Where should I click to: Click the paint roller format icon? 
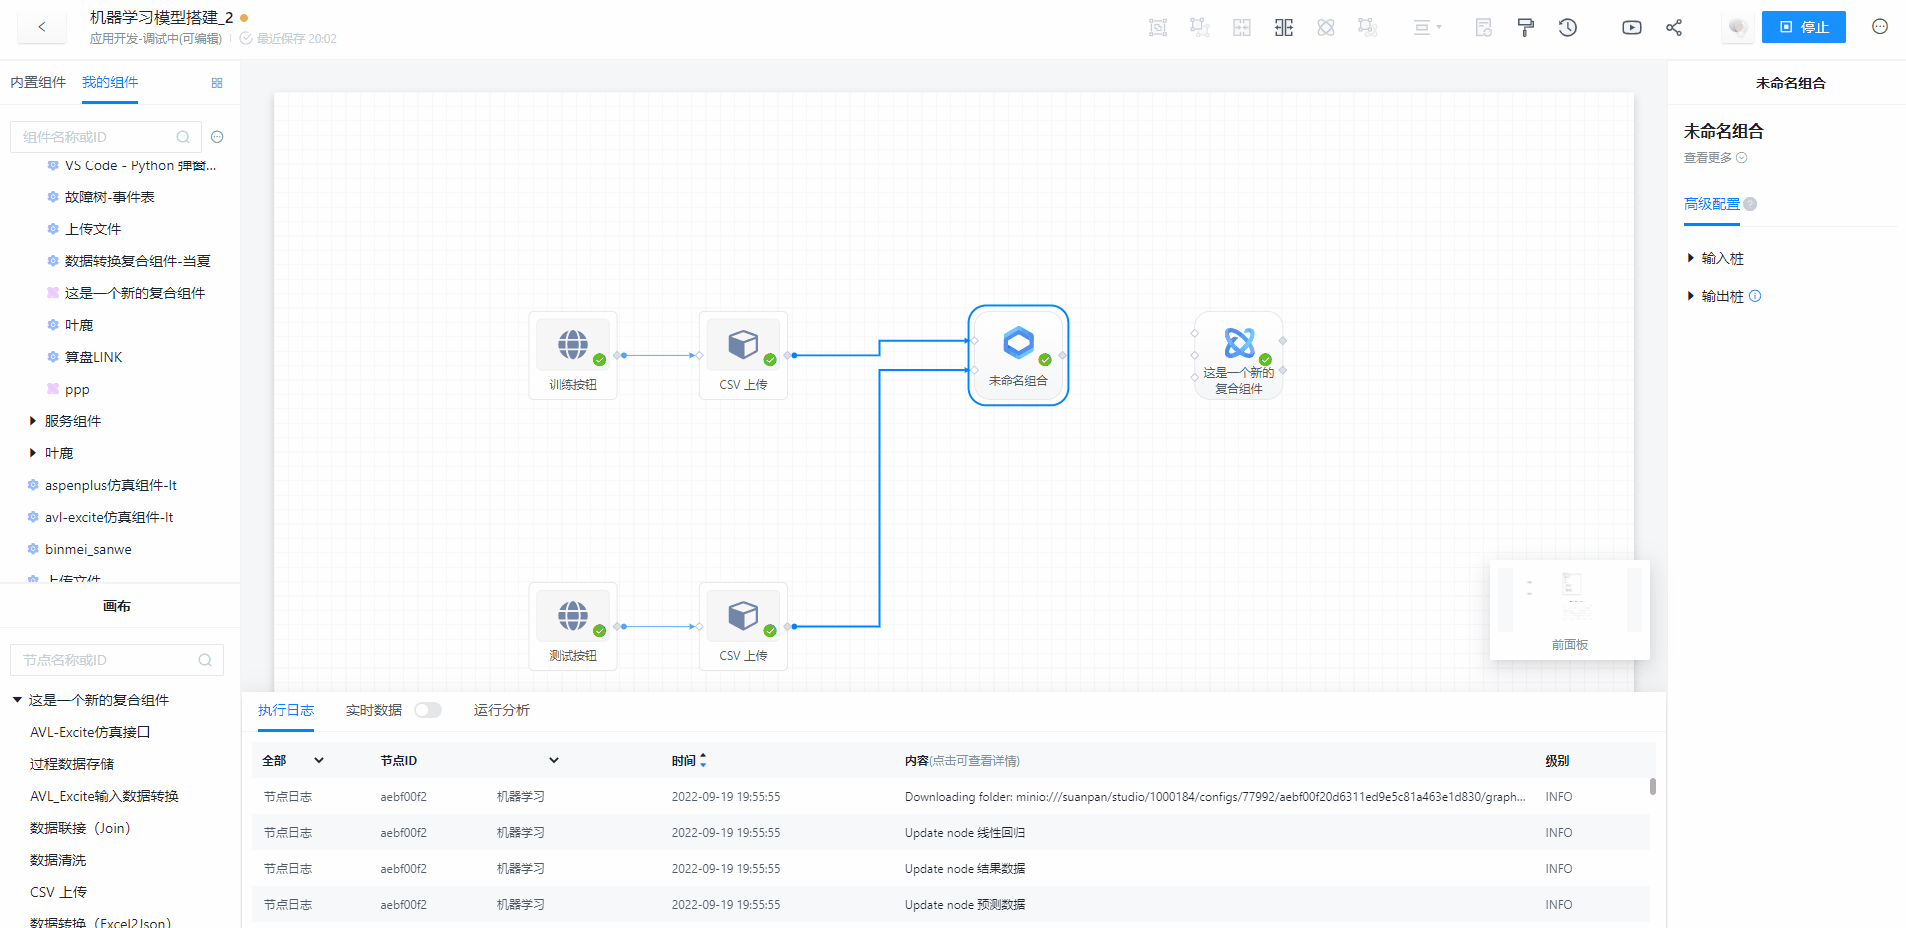[1525, 28]
